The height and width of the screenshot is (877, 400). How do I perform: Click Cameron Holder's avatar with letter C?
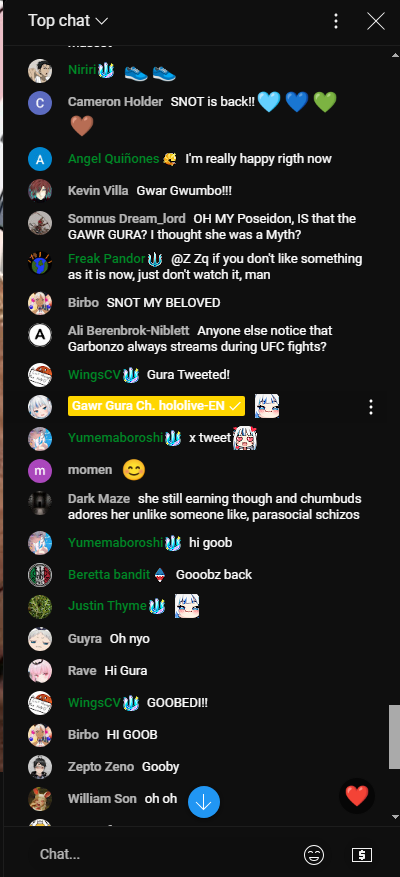[40, 103]
